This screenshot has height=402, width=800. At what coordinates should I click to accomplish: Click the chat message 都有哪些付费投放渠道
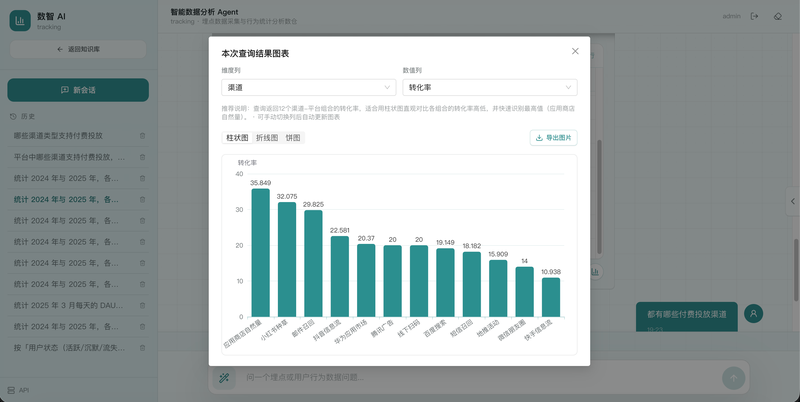[x=687, y=314]
